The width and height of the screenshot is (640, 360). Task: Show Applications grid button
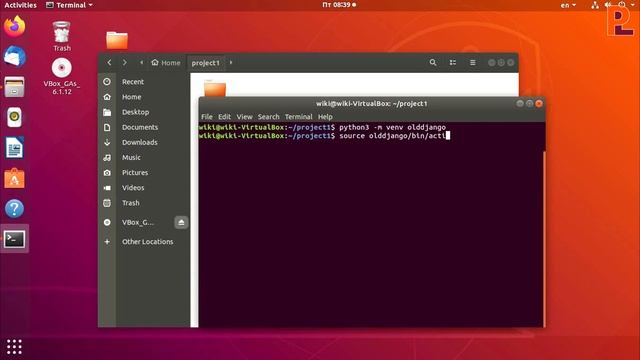[14, 347]
